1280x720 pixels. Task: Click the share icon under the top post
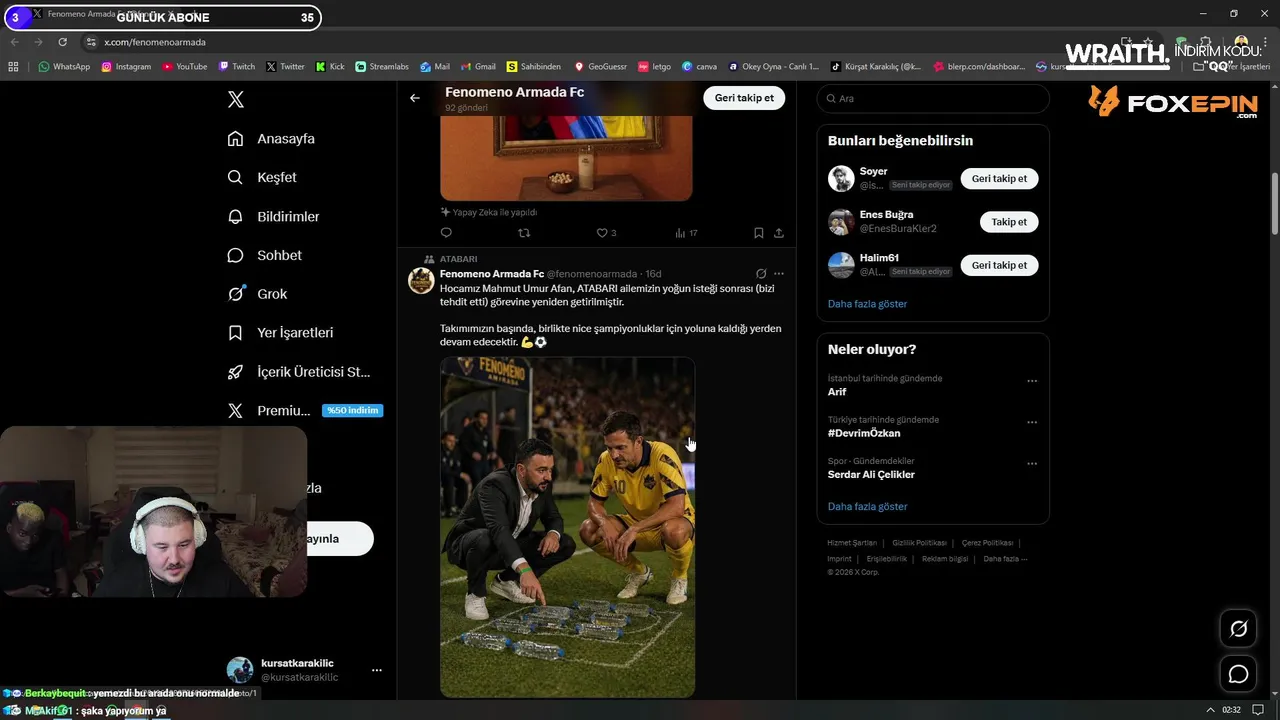click(779, 233)
